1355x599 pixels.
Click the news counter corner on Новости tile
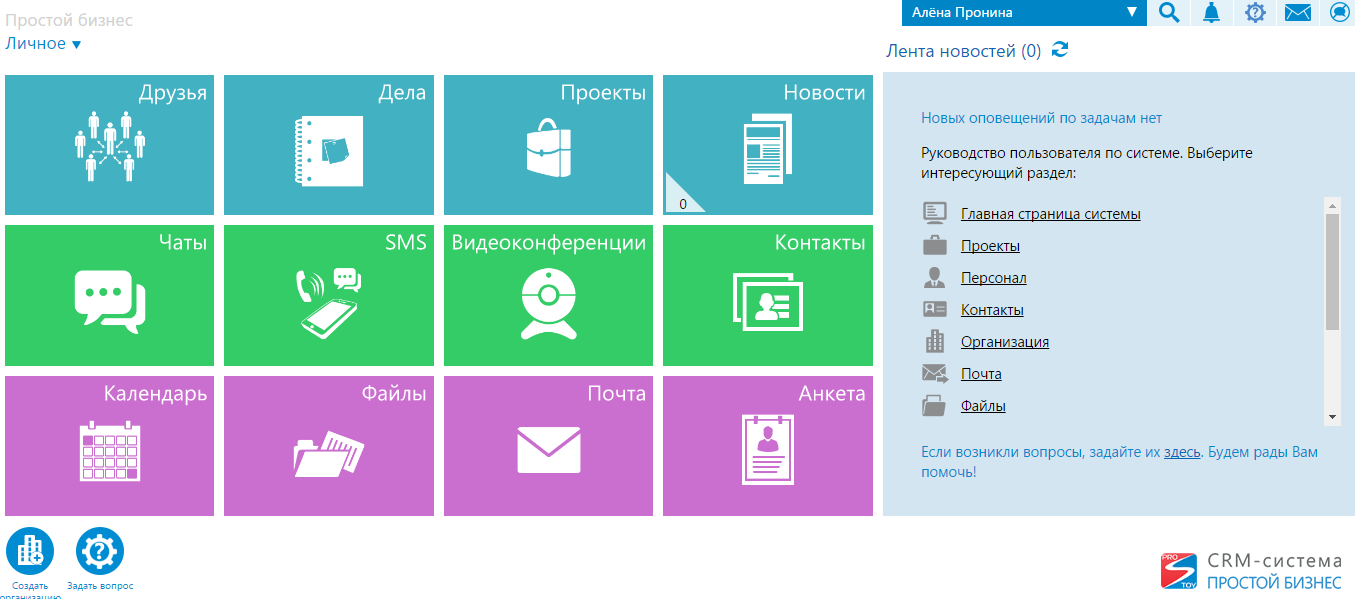coord(682,197)
